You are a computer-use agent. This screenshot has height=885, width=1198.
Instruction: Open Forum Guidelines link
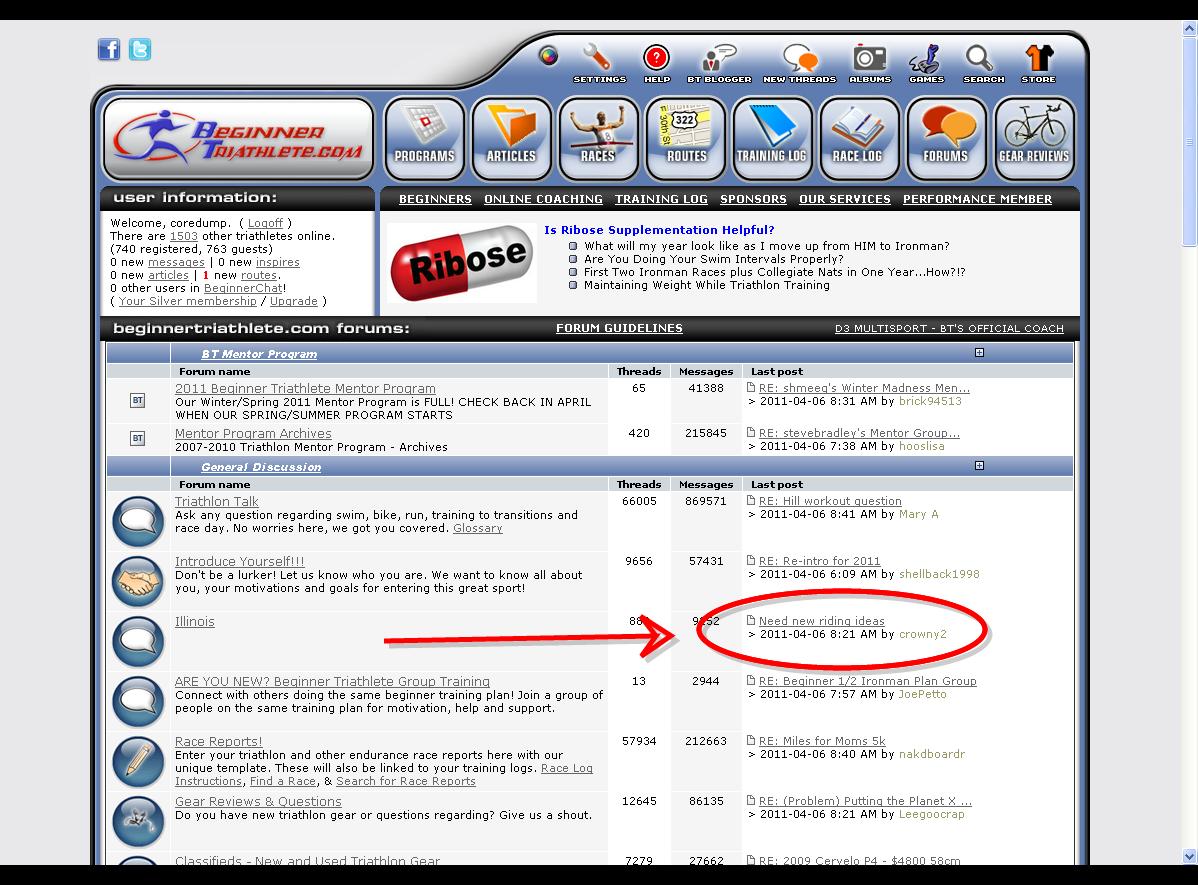(619, 328)
